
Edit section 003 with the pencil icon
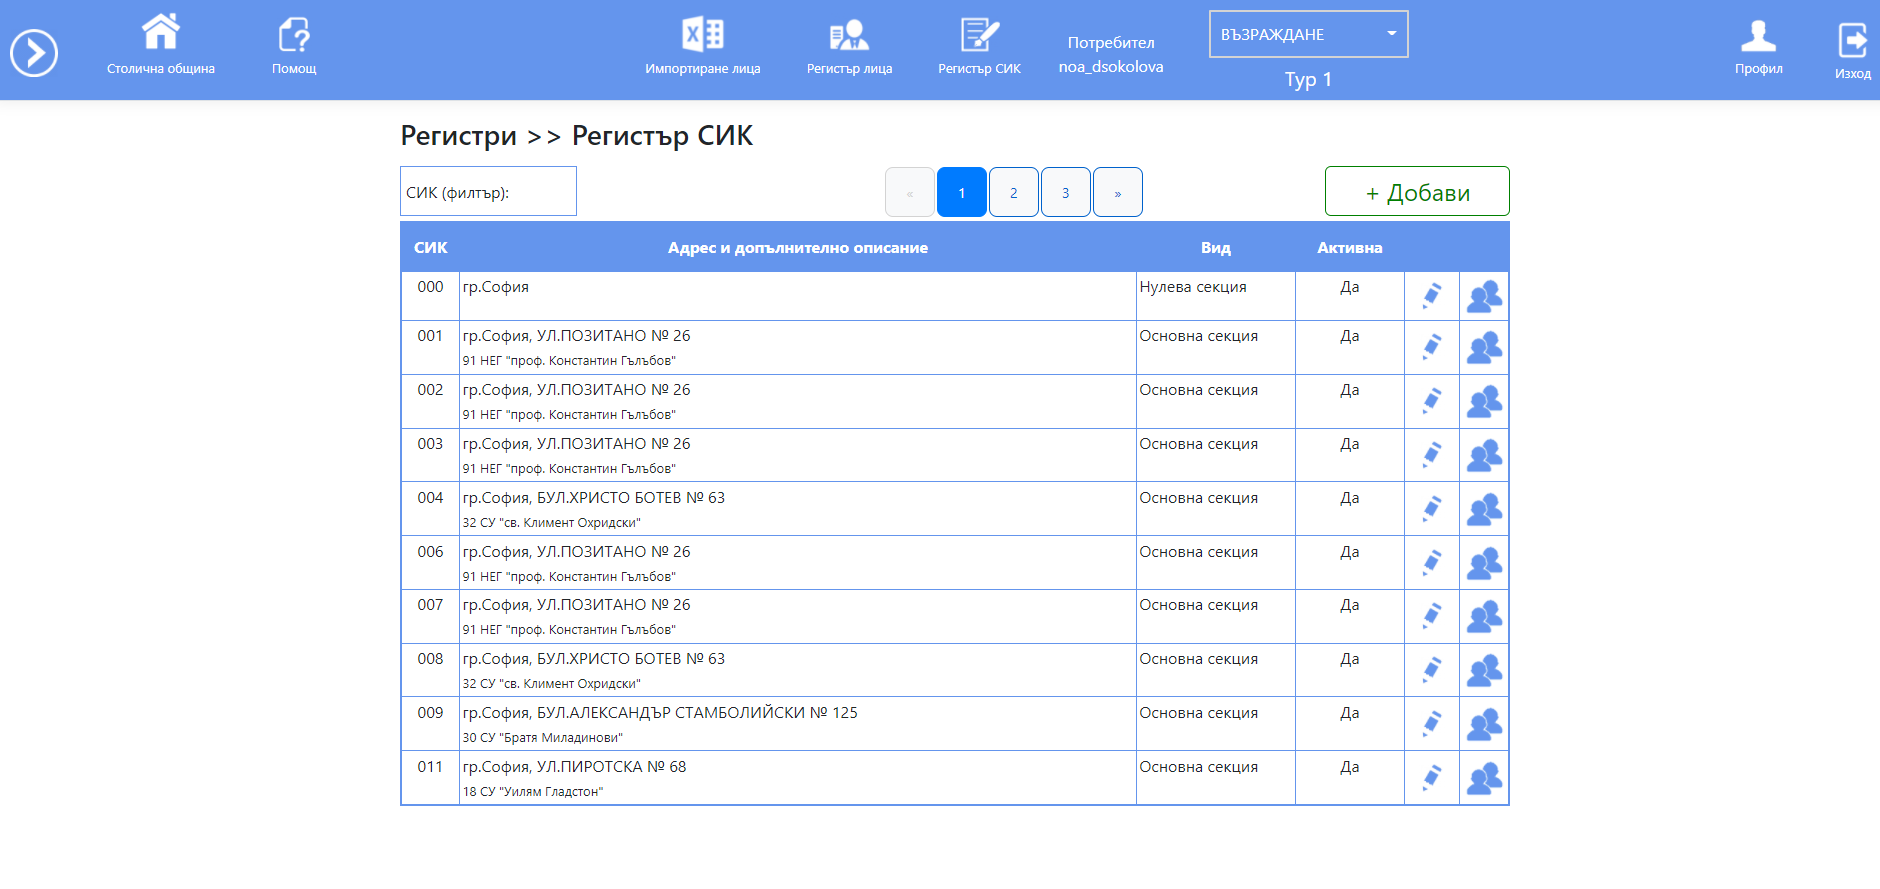tap(1432, 455)
